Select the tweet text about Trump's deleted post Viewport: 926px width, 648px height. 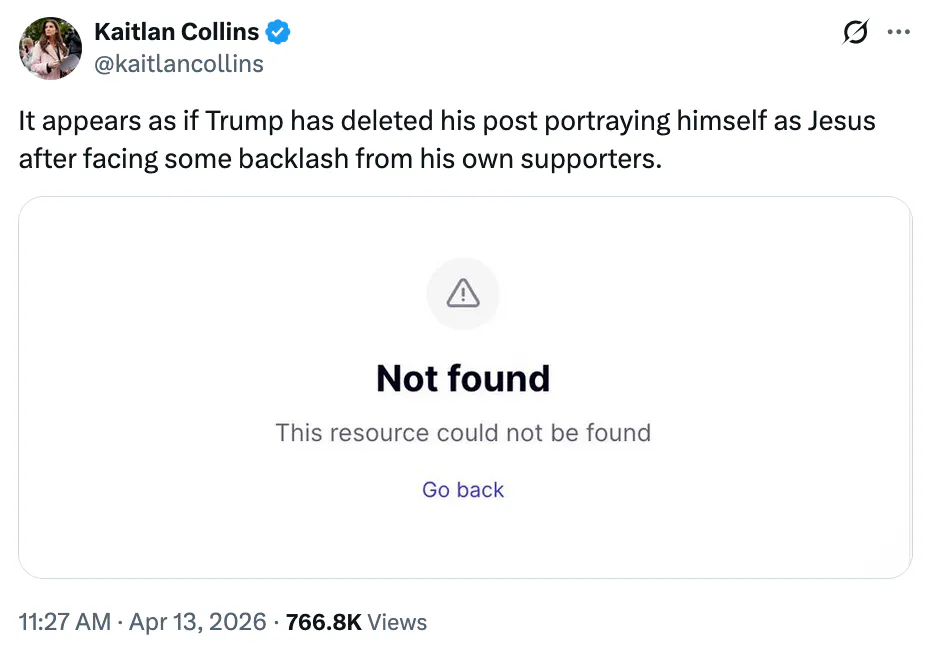tap(447, 140)
